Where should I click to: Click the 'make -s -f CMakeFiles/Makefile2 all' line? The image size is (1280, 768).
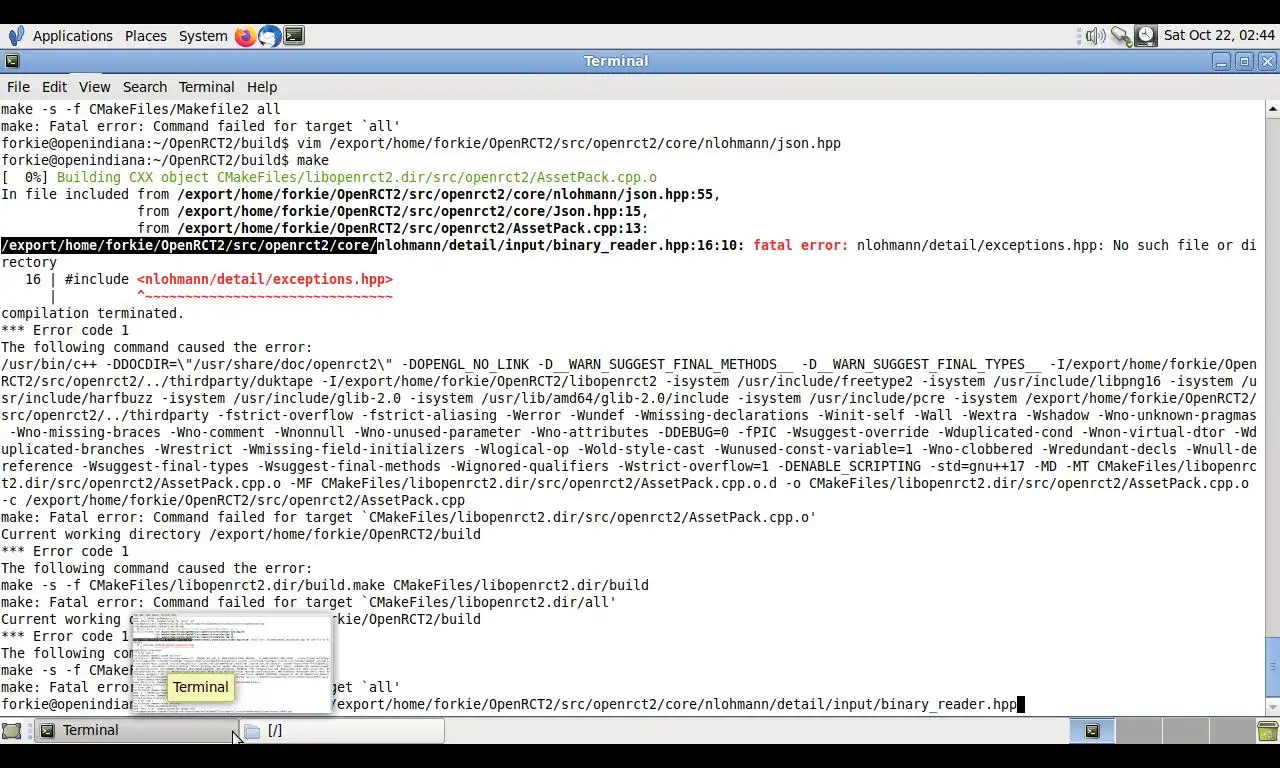pos(140,109)
